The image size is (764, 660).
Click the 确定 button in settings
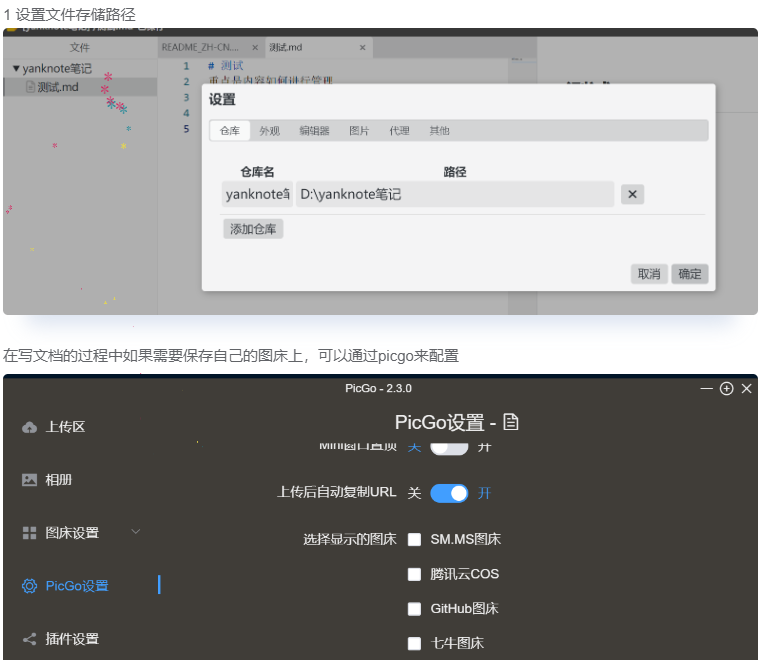point(689,274)
